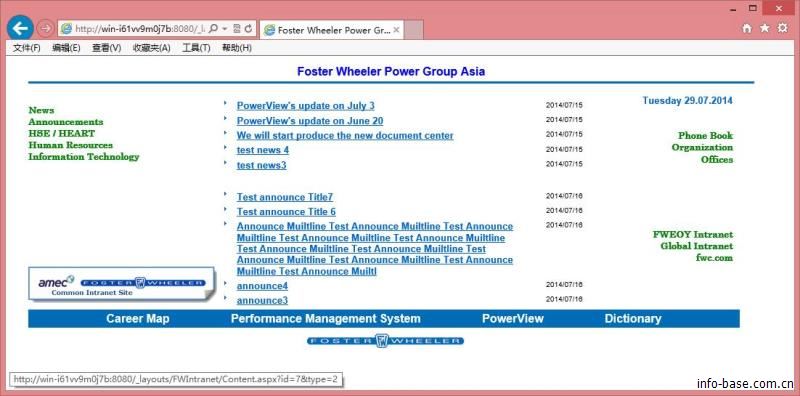Screen dimensions: 800x396
Task: Open announce4 link
Action: click(262, 286)
